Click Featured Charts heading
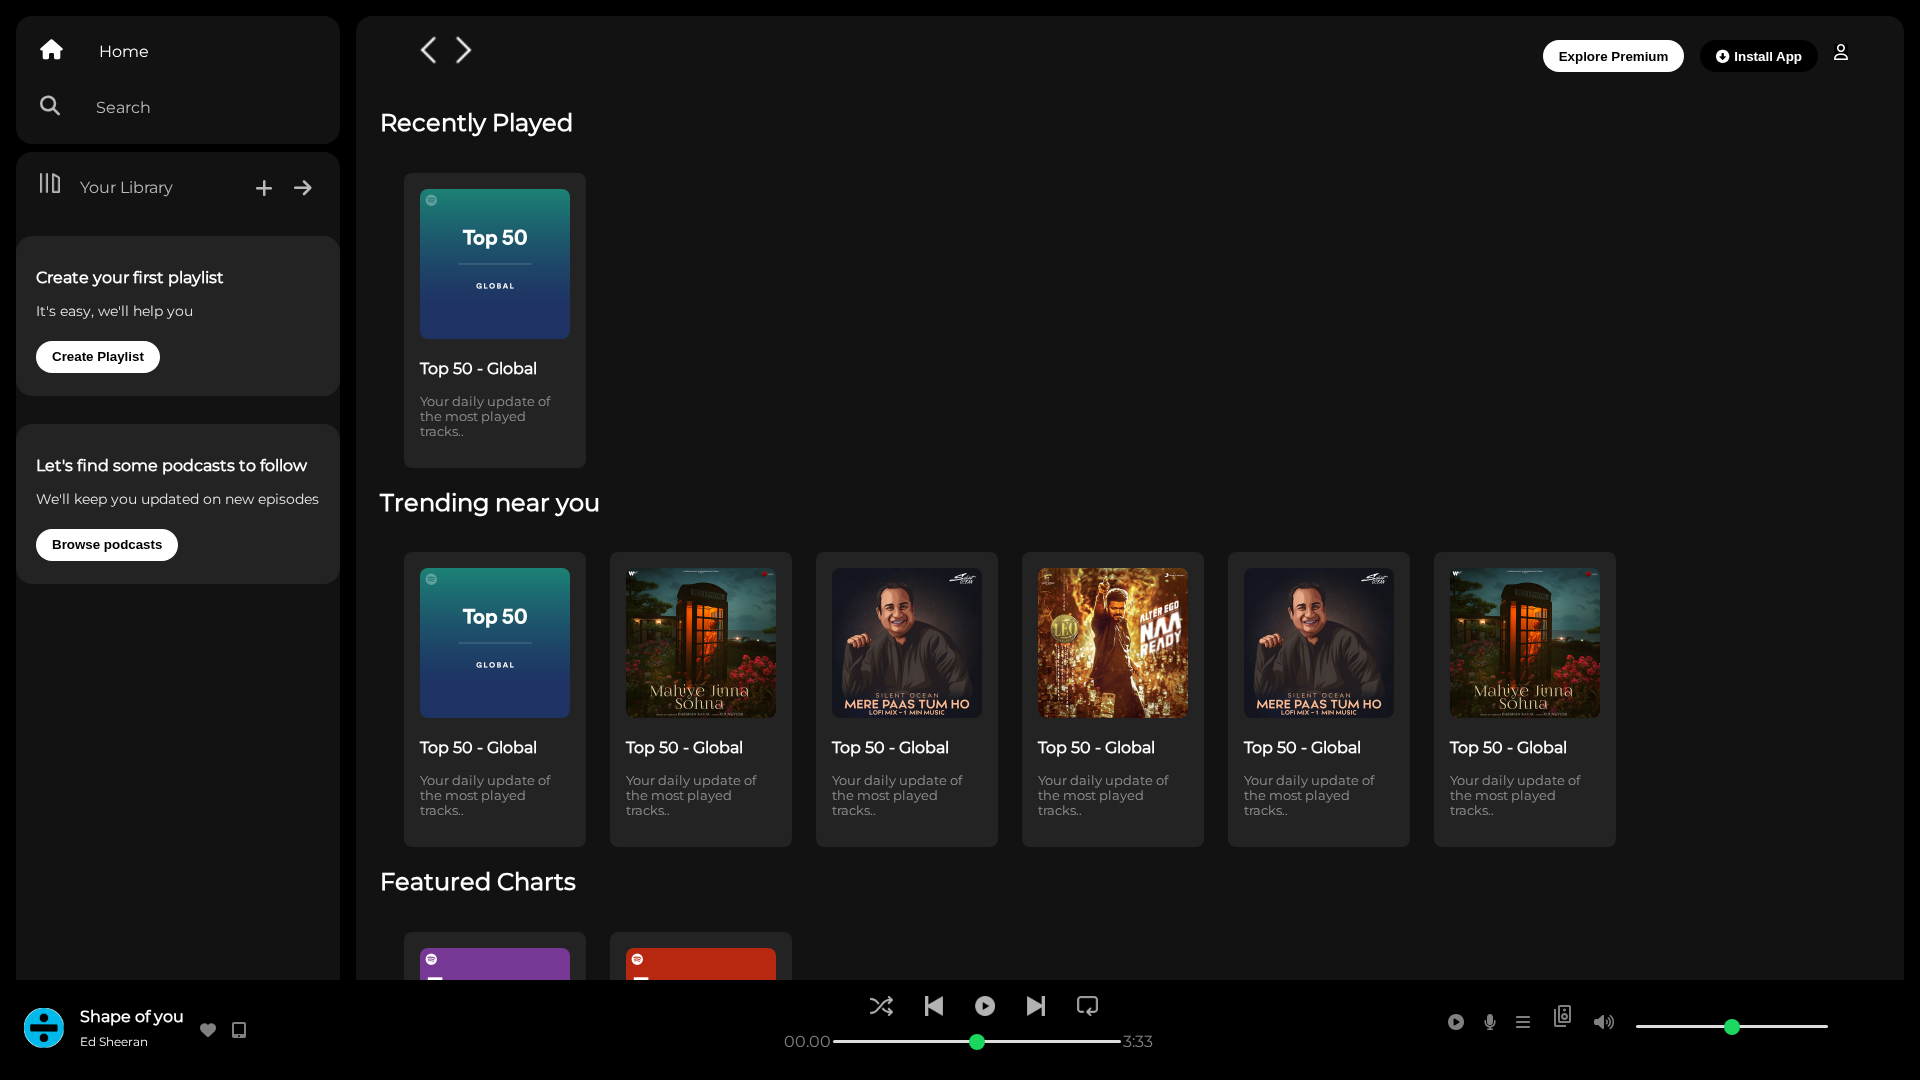The height and width of the screenshot is (1080, 1920). (x=478, y=882)
